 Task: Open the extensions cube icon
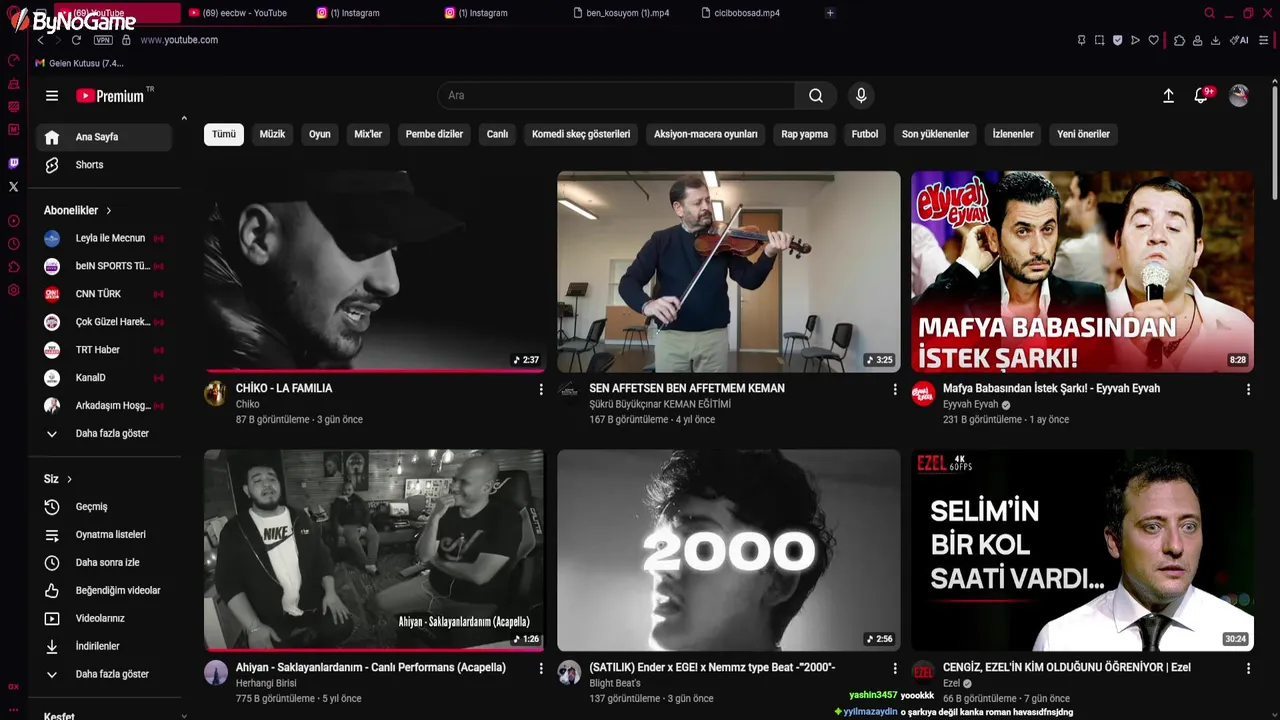coord(1179,40)
